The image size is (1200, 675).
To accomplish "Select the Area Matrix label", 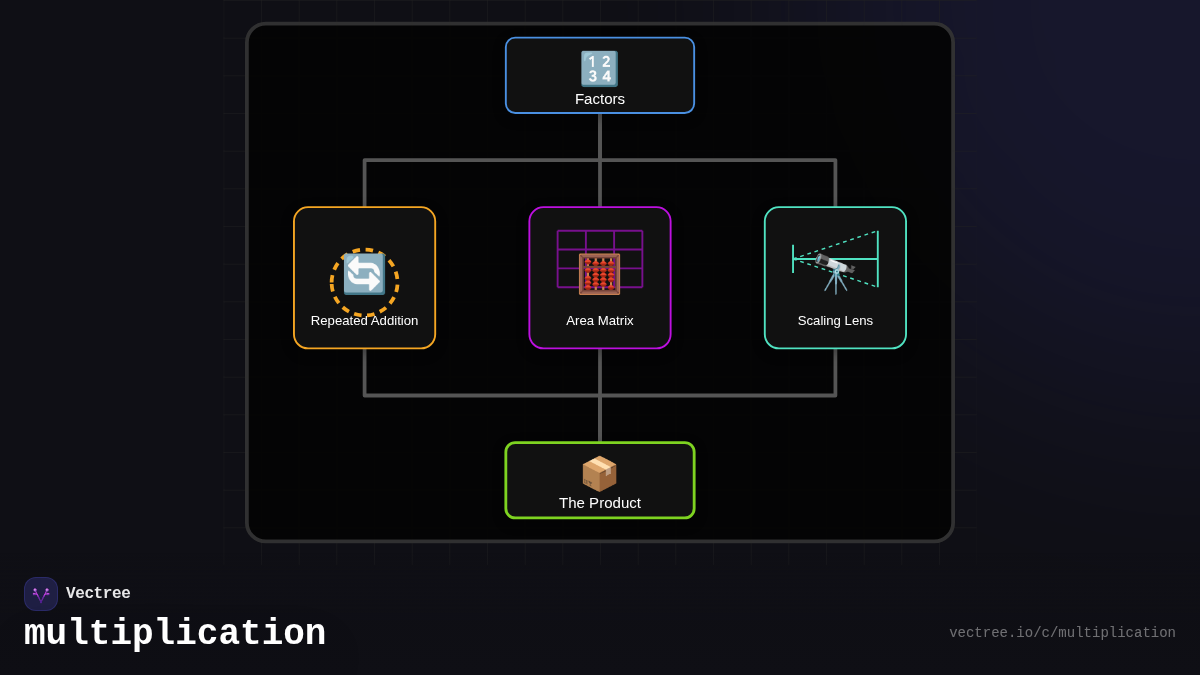I will tap(600, 321).
